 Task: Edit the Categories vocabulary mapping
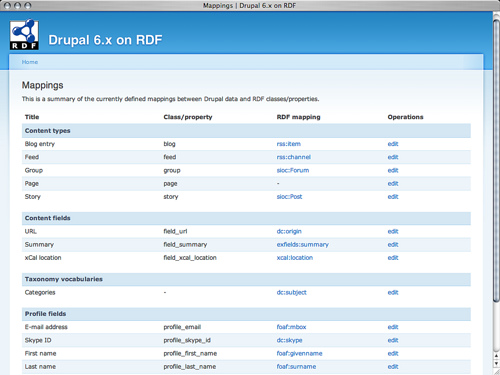click(x=393, y=292)
